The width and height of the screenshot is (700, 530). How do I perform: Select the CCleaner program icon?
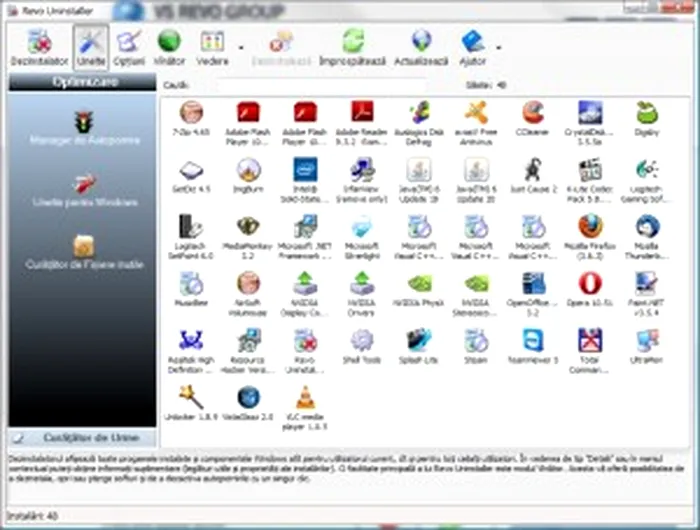tap(533, 116)
